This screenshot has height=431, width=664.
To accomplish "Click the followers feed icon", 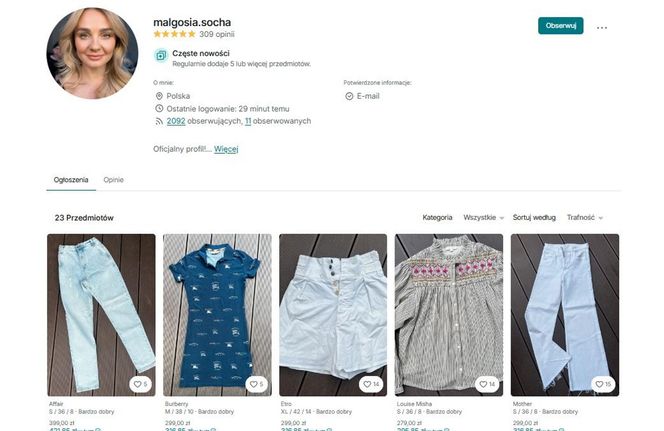I will (159, 121).
